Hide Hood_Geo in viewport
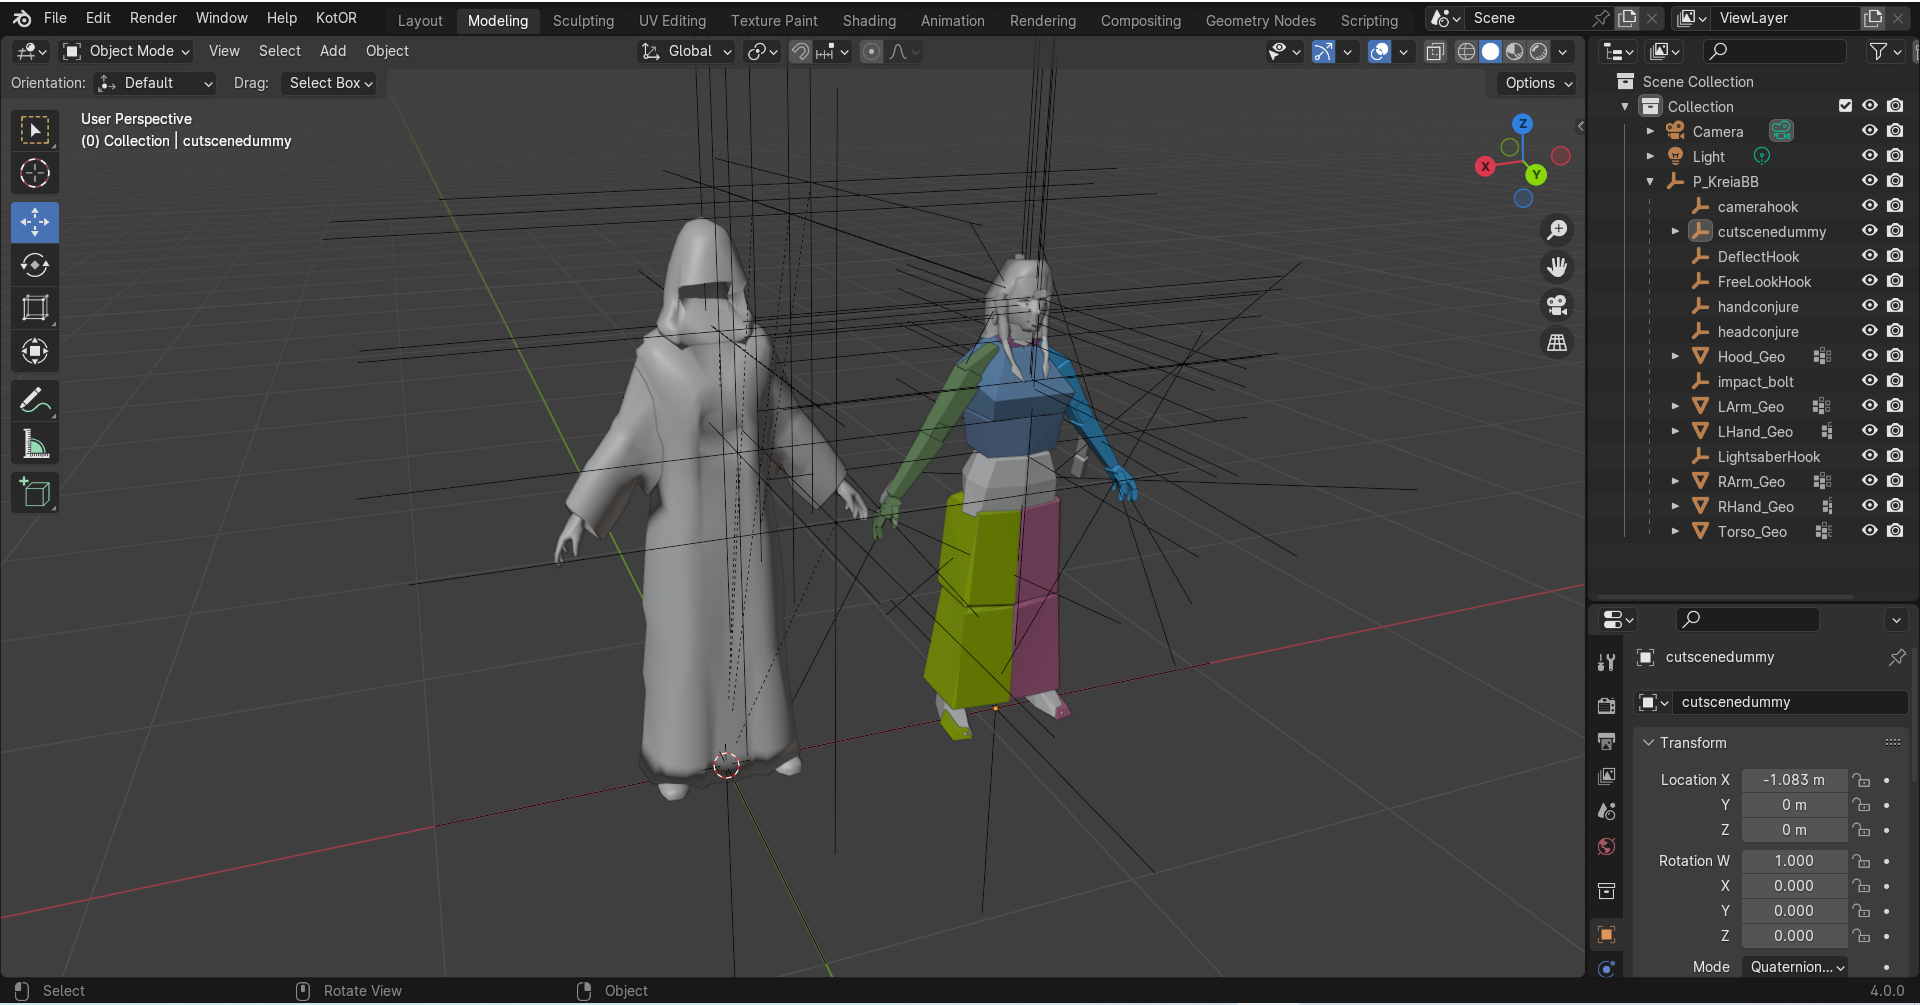 (1869, 356)
